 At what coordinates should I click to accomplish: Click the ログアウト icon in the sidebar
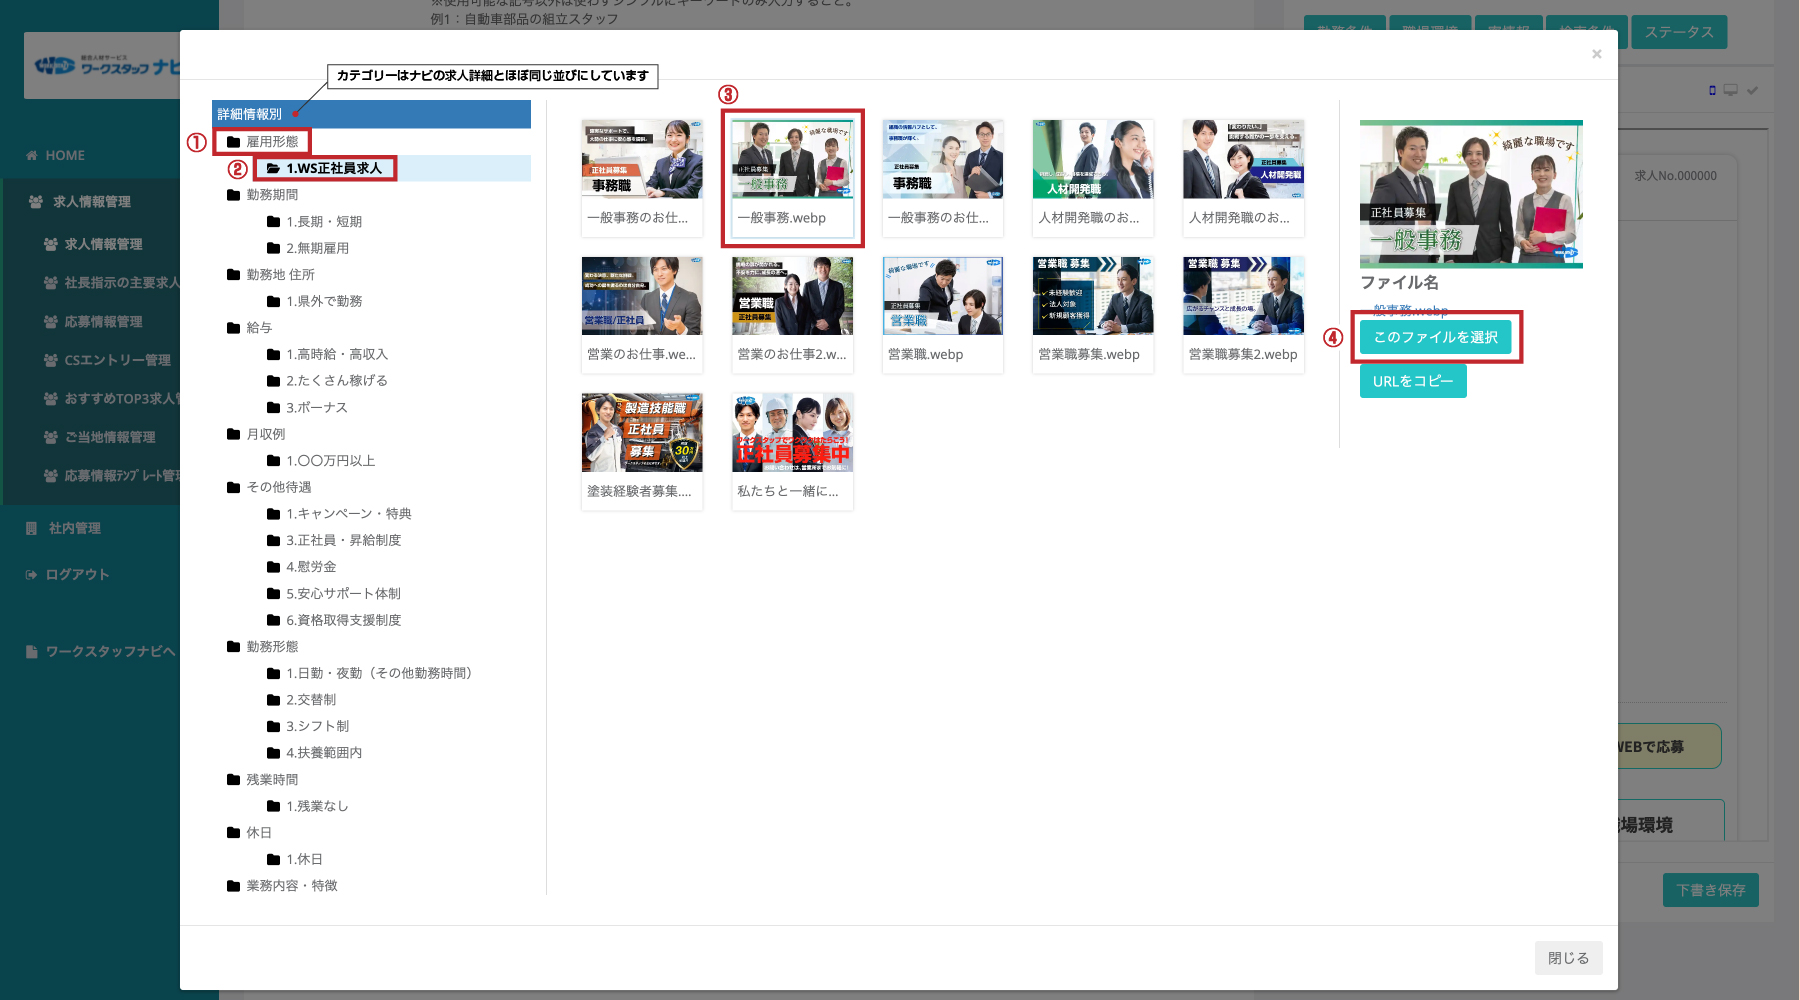click(x=32, y=575)
